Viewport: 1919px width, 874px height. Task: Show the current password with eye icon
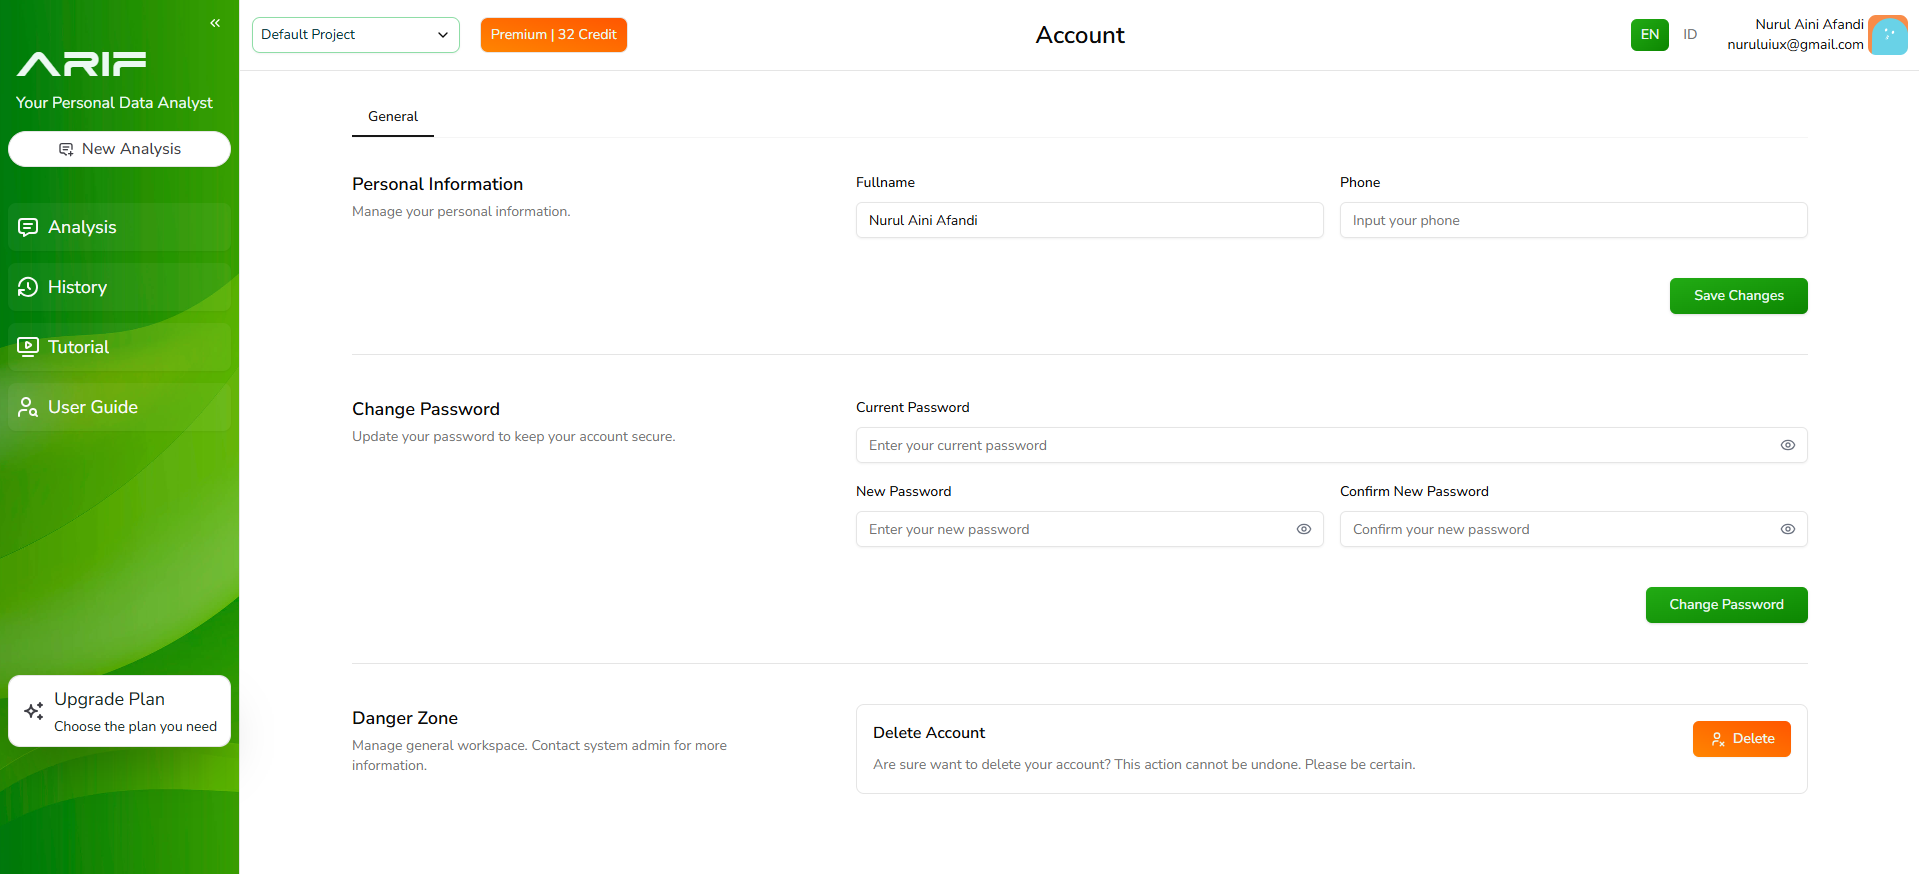[1787, 445]
